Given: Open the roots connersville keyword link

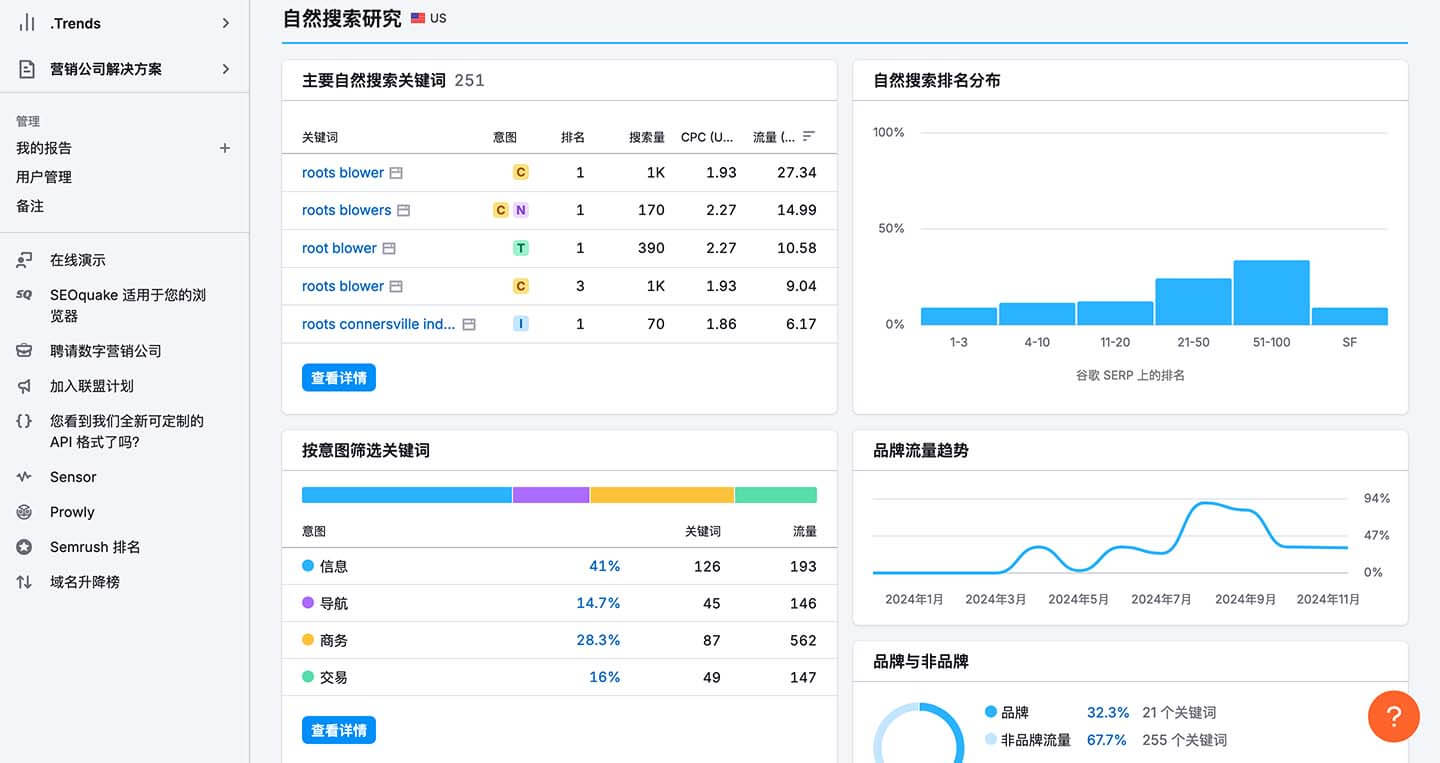Looking at the screenshot, I should 379,324.
